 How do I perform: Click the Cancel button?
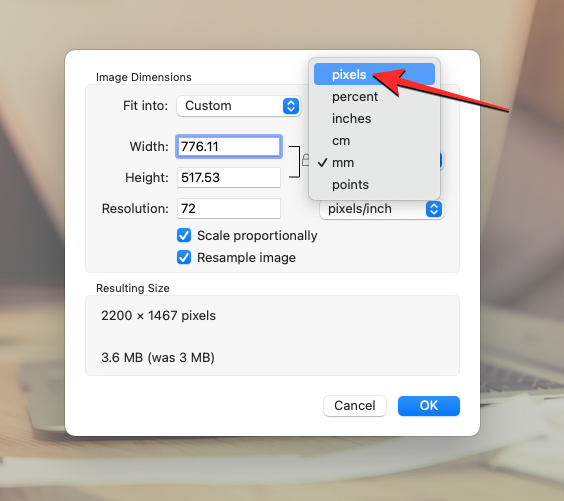[355, 406]
